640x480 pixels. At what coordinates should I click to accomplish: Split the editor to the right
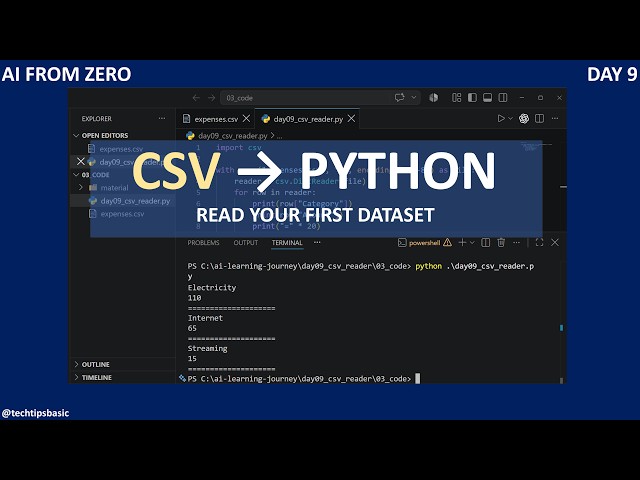point(540,118)
